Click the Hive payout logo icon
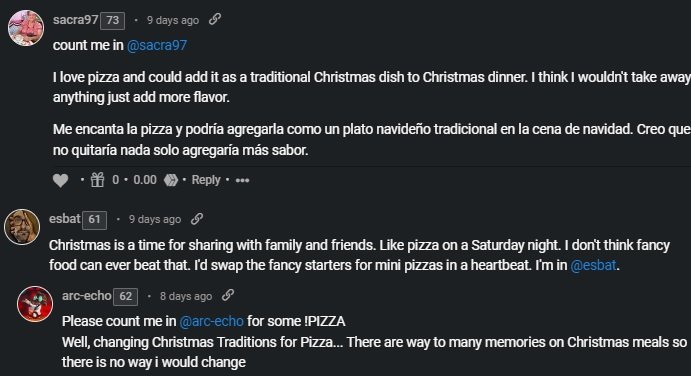This screenshot has width=691, height=376. [171, 180]
